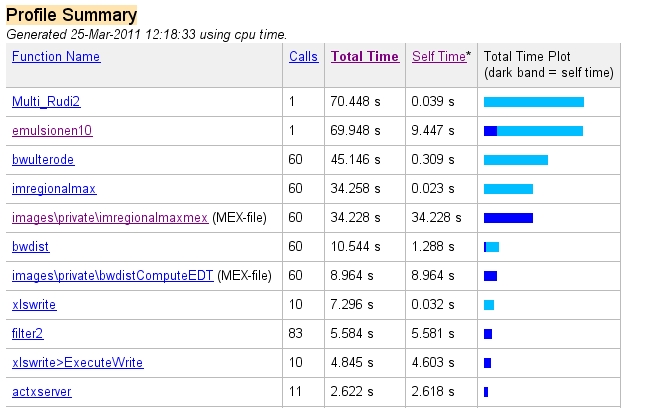Click the Profile Summary heading
The width and height of the screenshot is (648, 408).
pyautogui.click(x=72, y=15)
